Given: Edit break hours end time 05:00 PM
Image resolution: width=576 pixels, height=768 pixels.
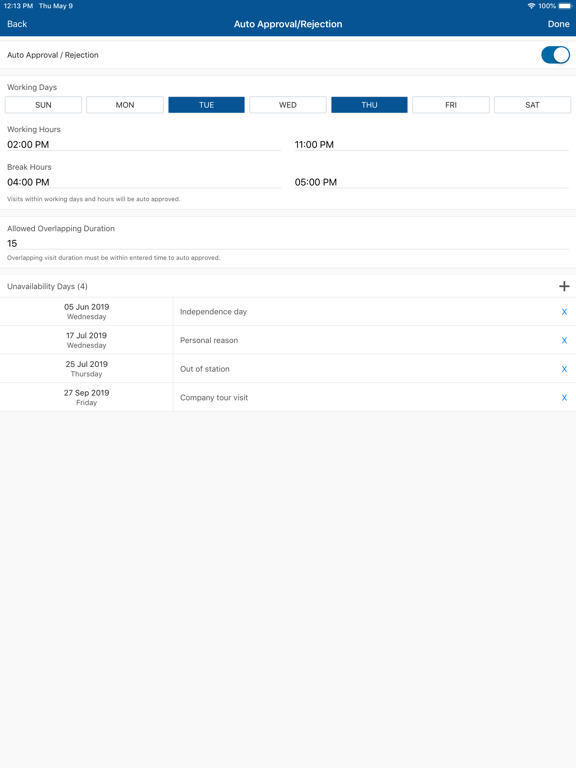Looking at the screenshot, I should 432,182.
